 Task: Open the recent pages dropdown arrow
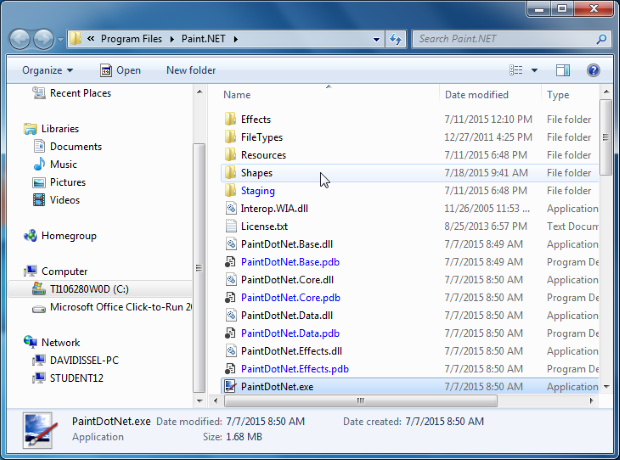click(x=60, y=40)
